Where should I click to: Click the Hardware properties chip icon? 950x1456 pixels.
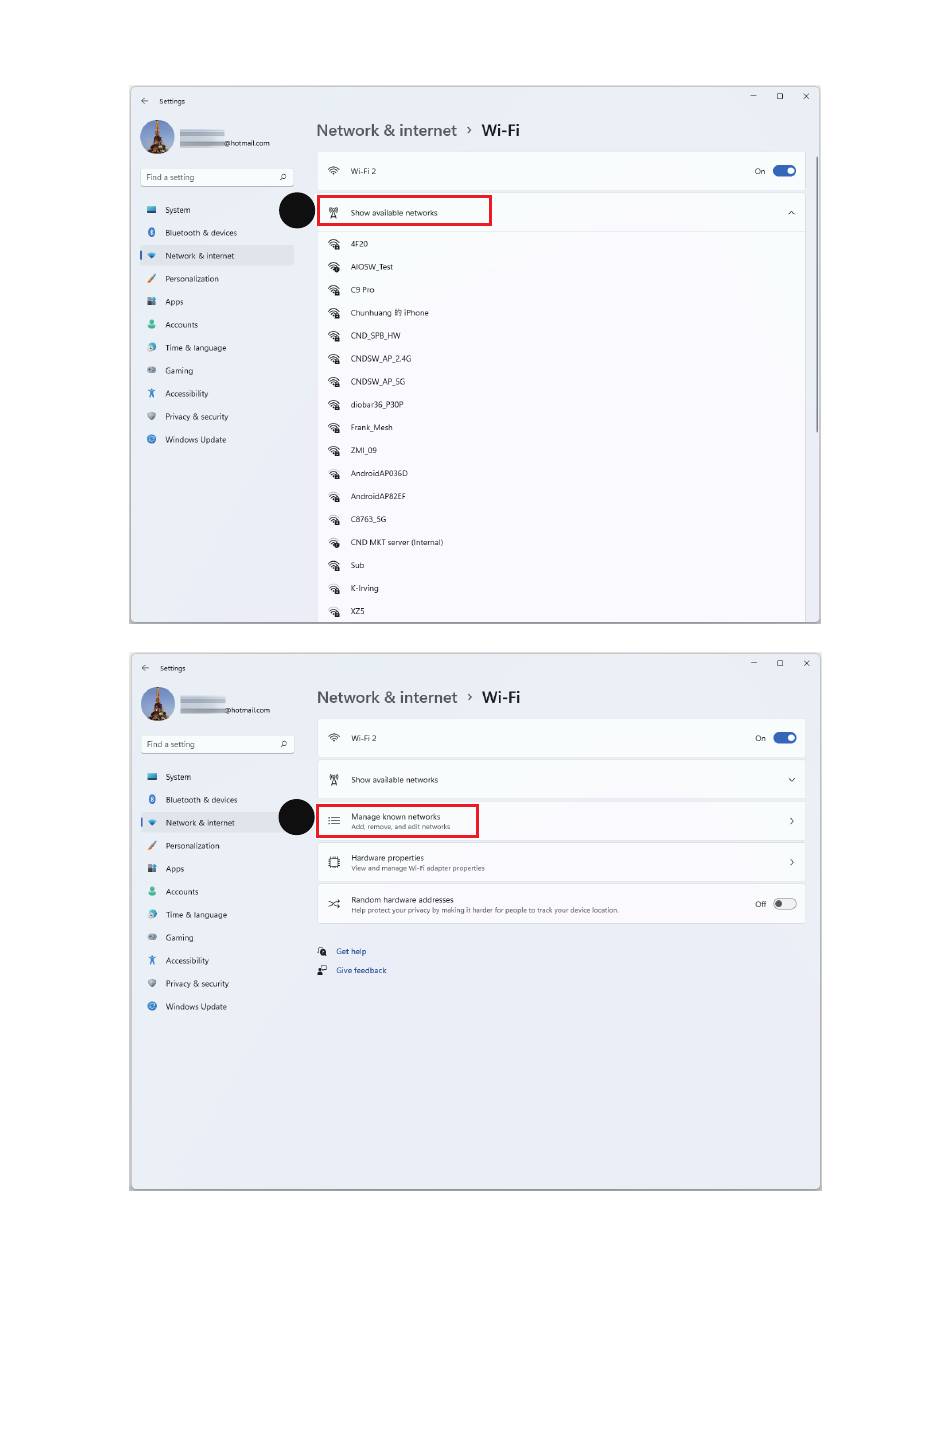pos(334,862)
